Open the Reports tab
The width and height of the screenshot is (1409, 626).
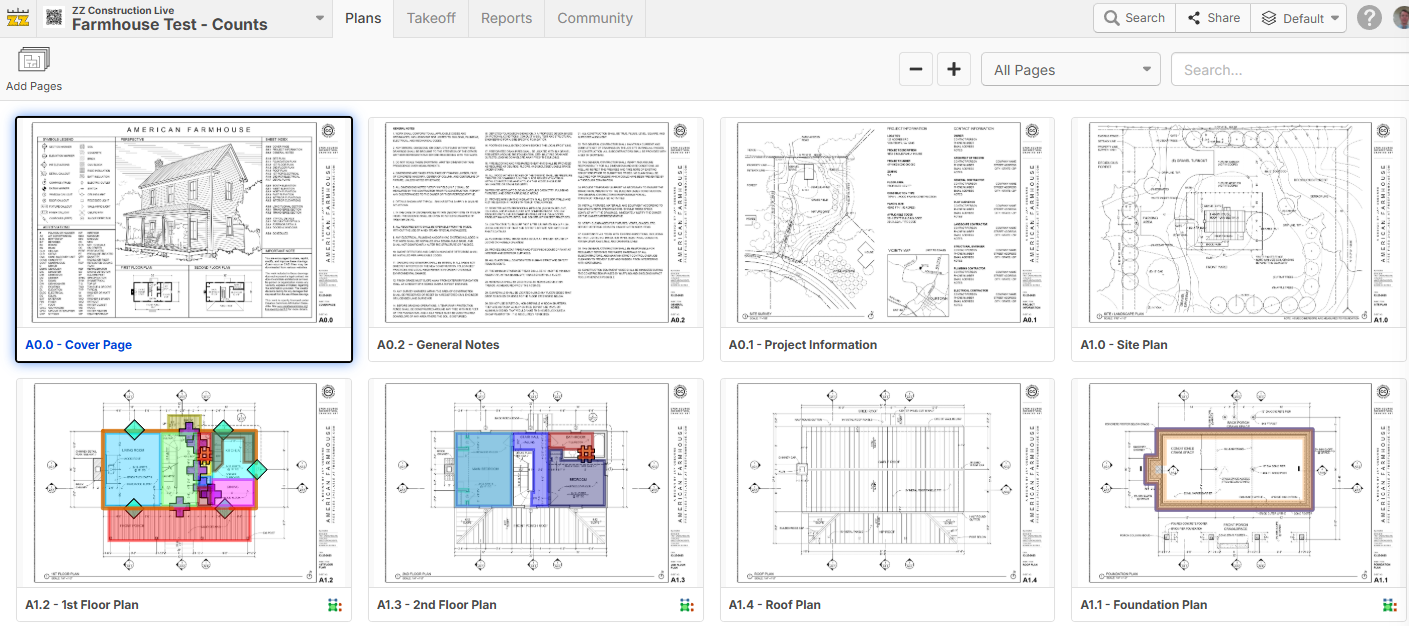[x=506, y=18]
